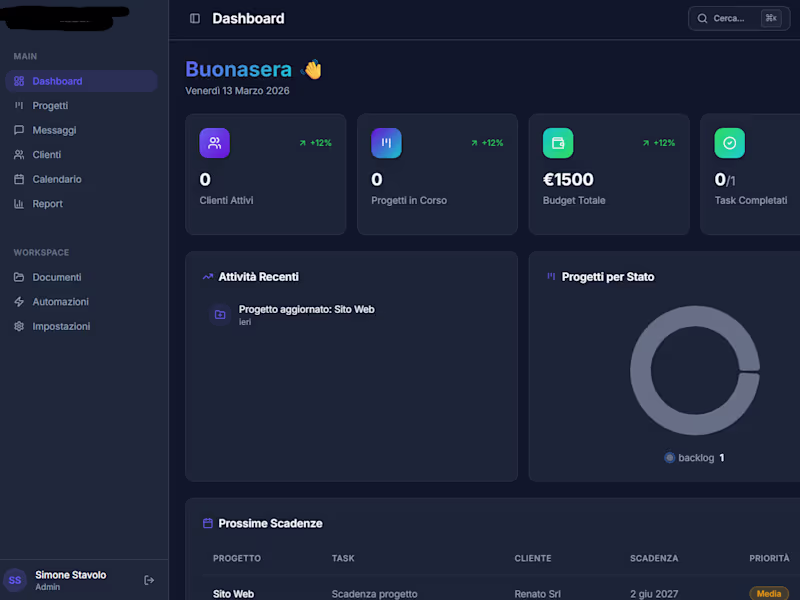The image size is (800, 600).
Task: Click the Dashboard grid icon in sidebar
Action: (19, 81)
